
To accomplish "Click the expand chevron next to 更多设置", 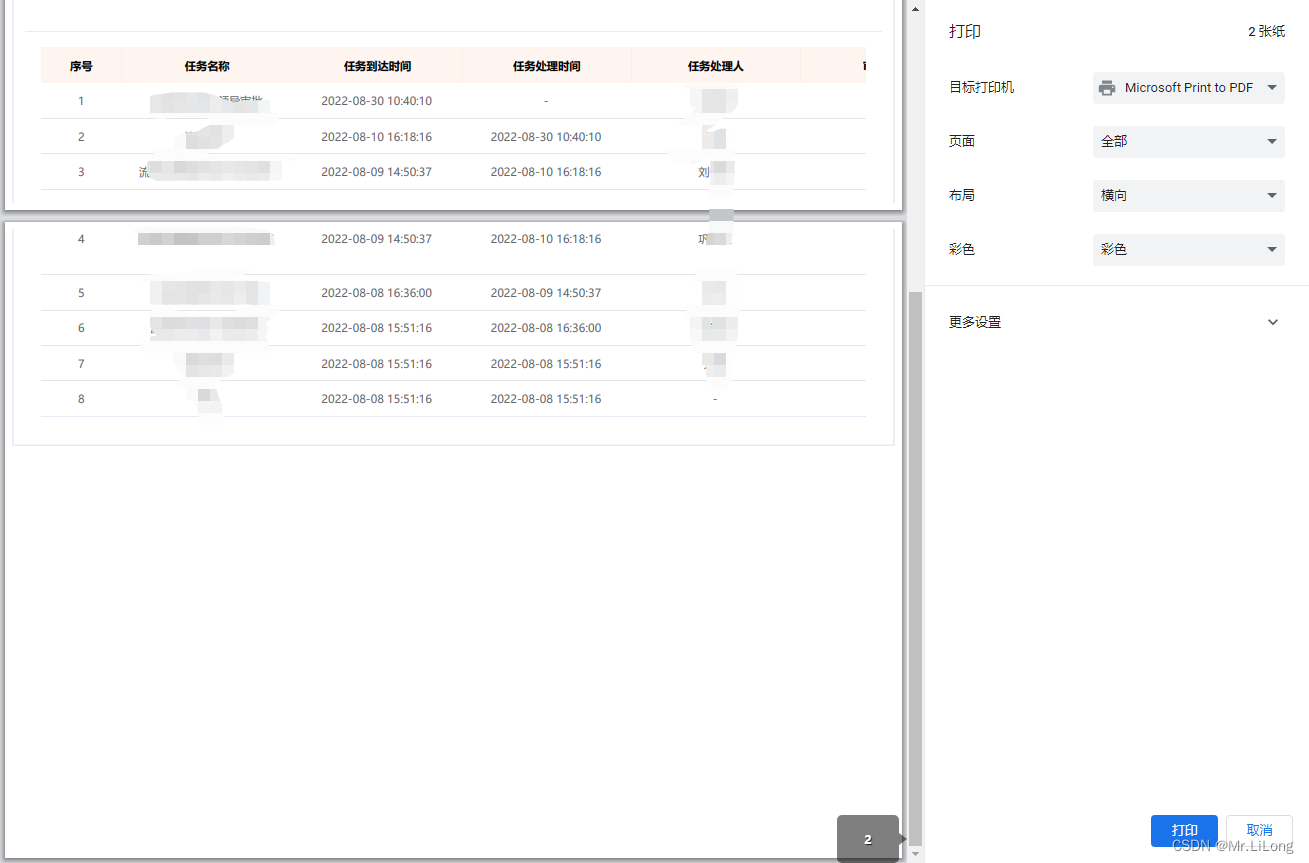I will coord(1272,321).
